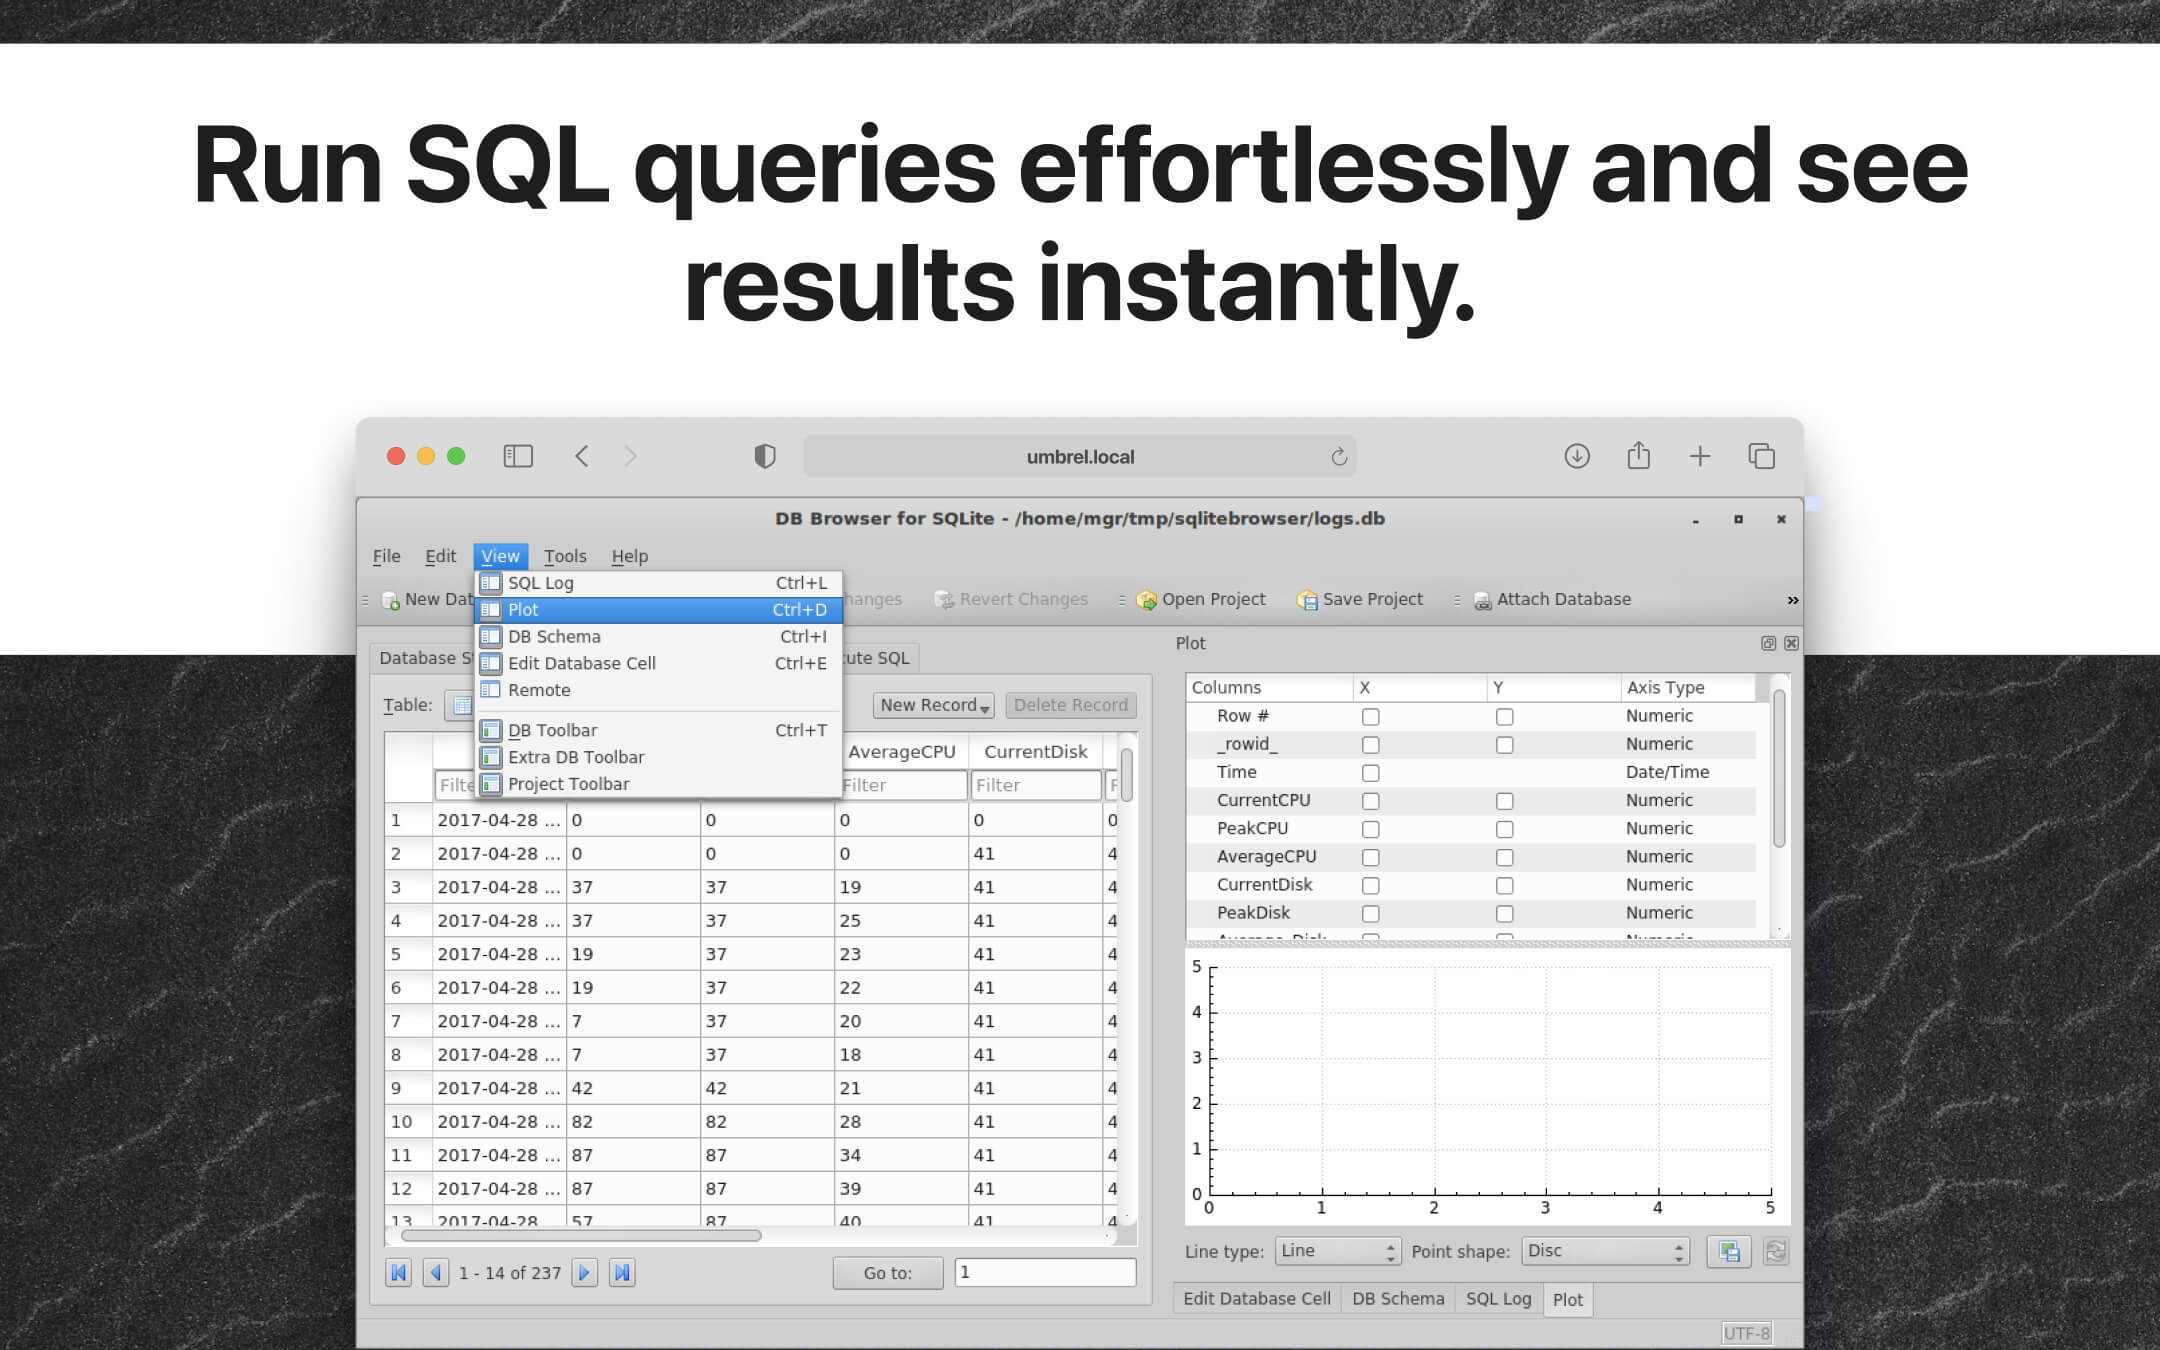Jump to the last record arrow
Screen dimensions: 2160x1350
coord(622,1272)
